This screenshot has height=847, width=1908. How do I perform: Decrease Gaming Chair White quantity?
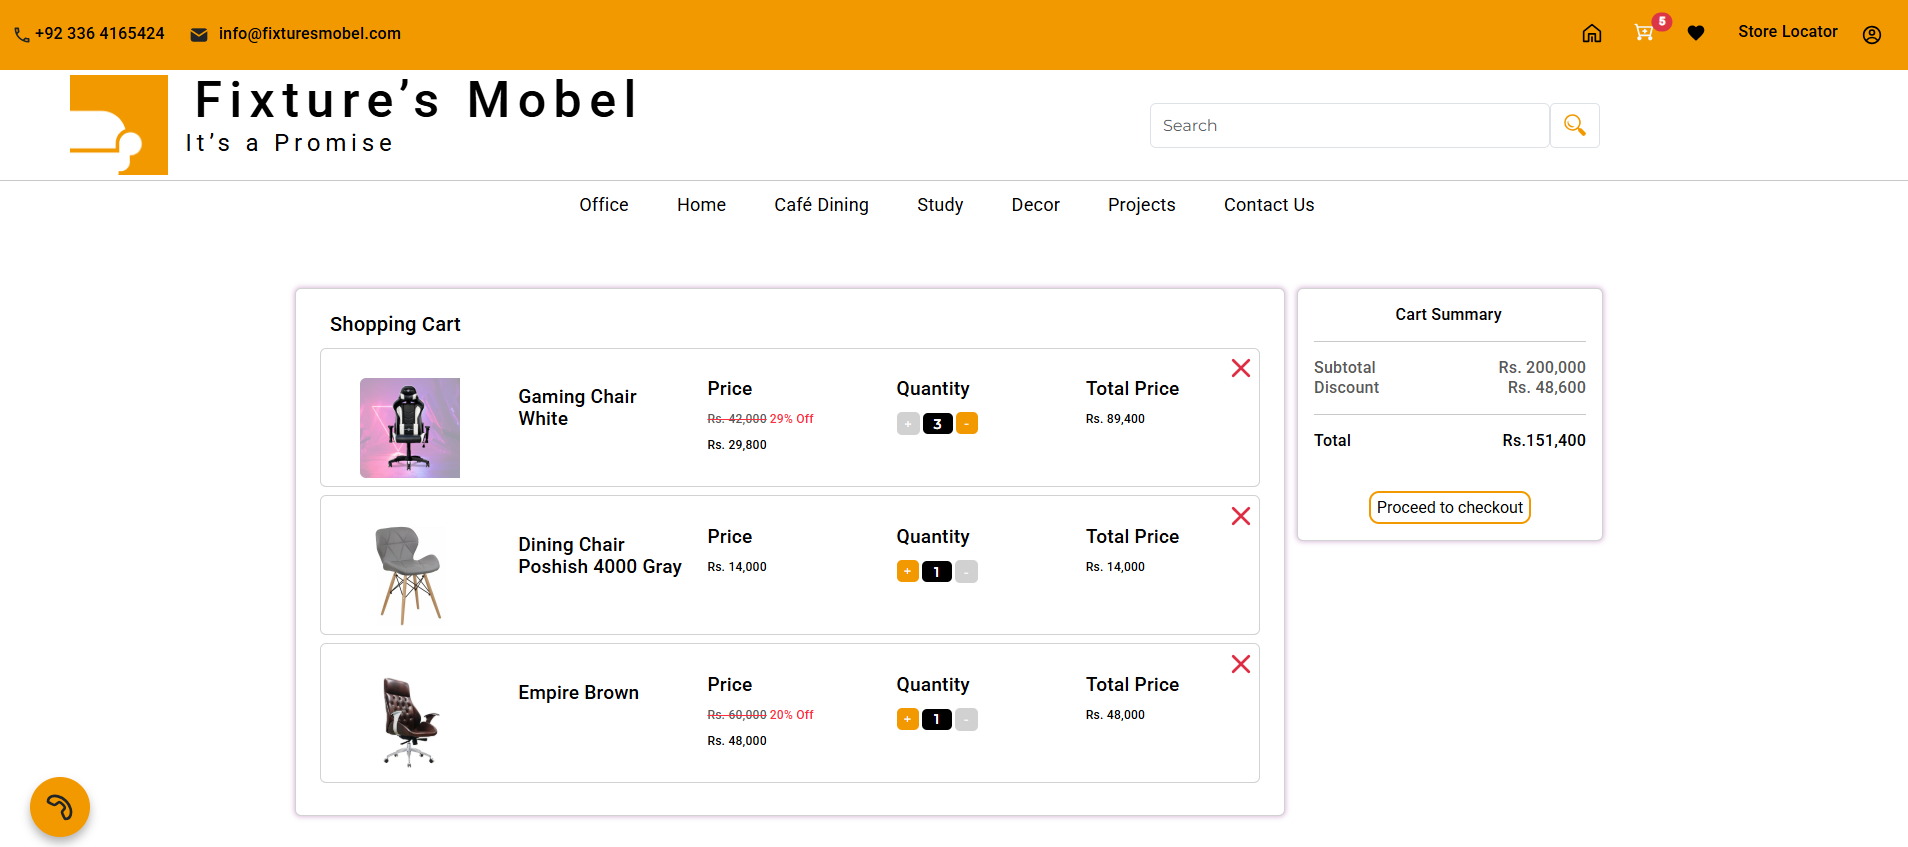(x=967, y=424)
